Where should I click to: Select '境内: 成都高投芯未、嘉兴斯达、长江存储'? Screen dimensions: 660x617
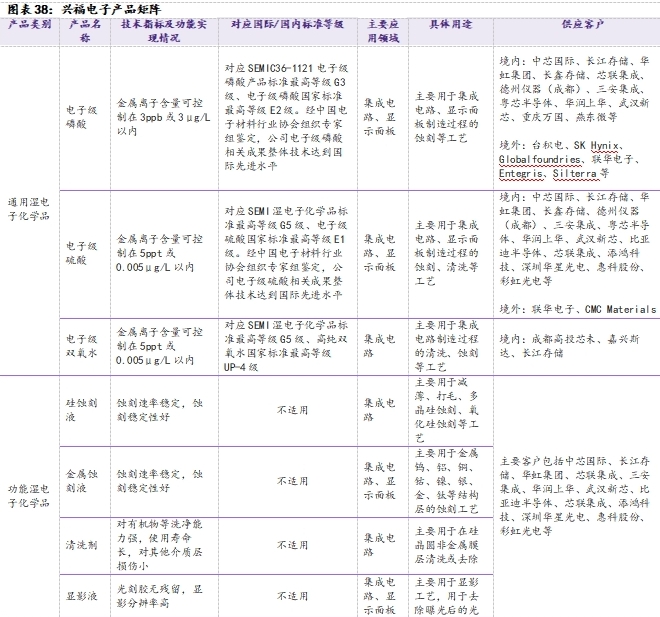click(569, 346)
